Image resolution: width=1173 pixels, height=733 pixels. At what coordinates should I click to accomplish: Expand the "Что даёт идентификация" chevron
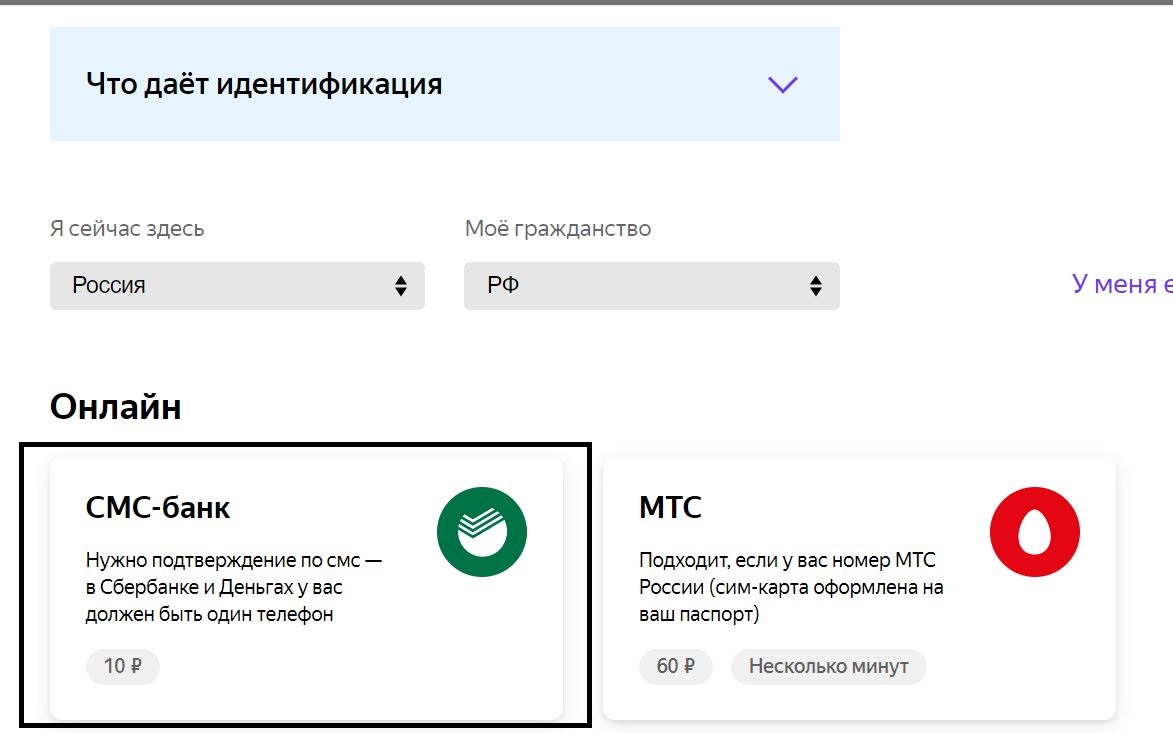[782, 84]
